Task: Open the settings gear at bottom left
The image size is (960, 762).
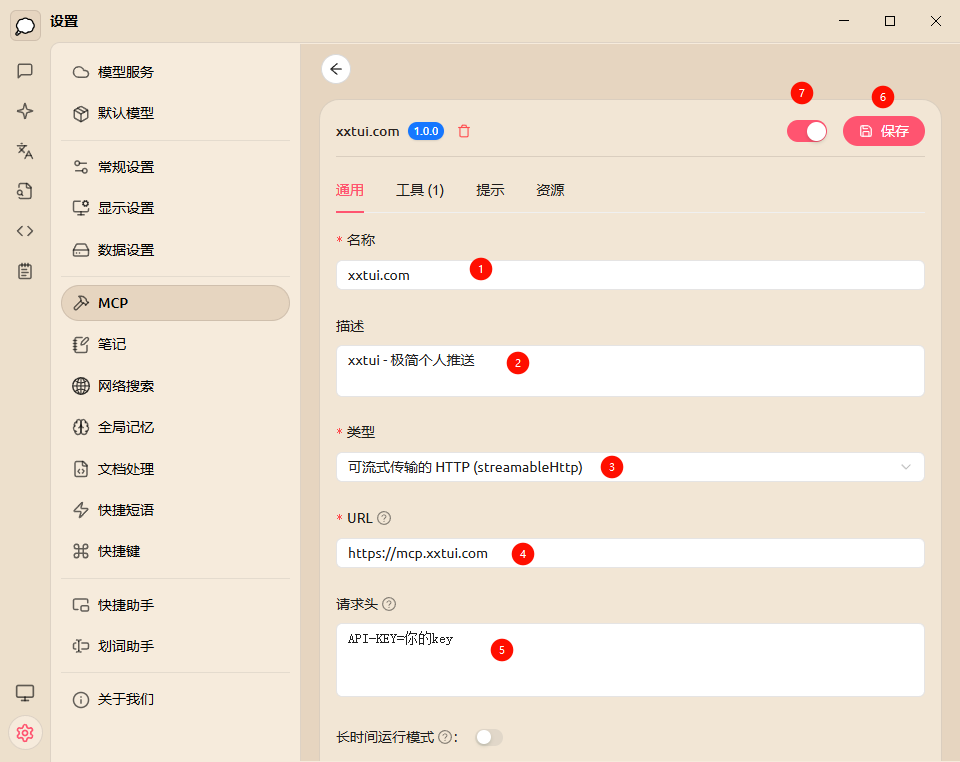Action: tap(25, 732)
